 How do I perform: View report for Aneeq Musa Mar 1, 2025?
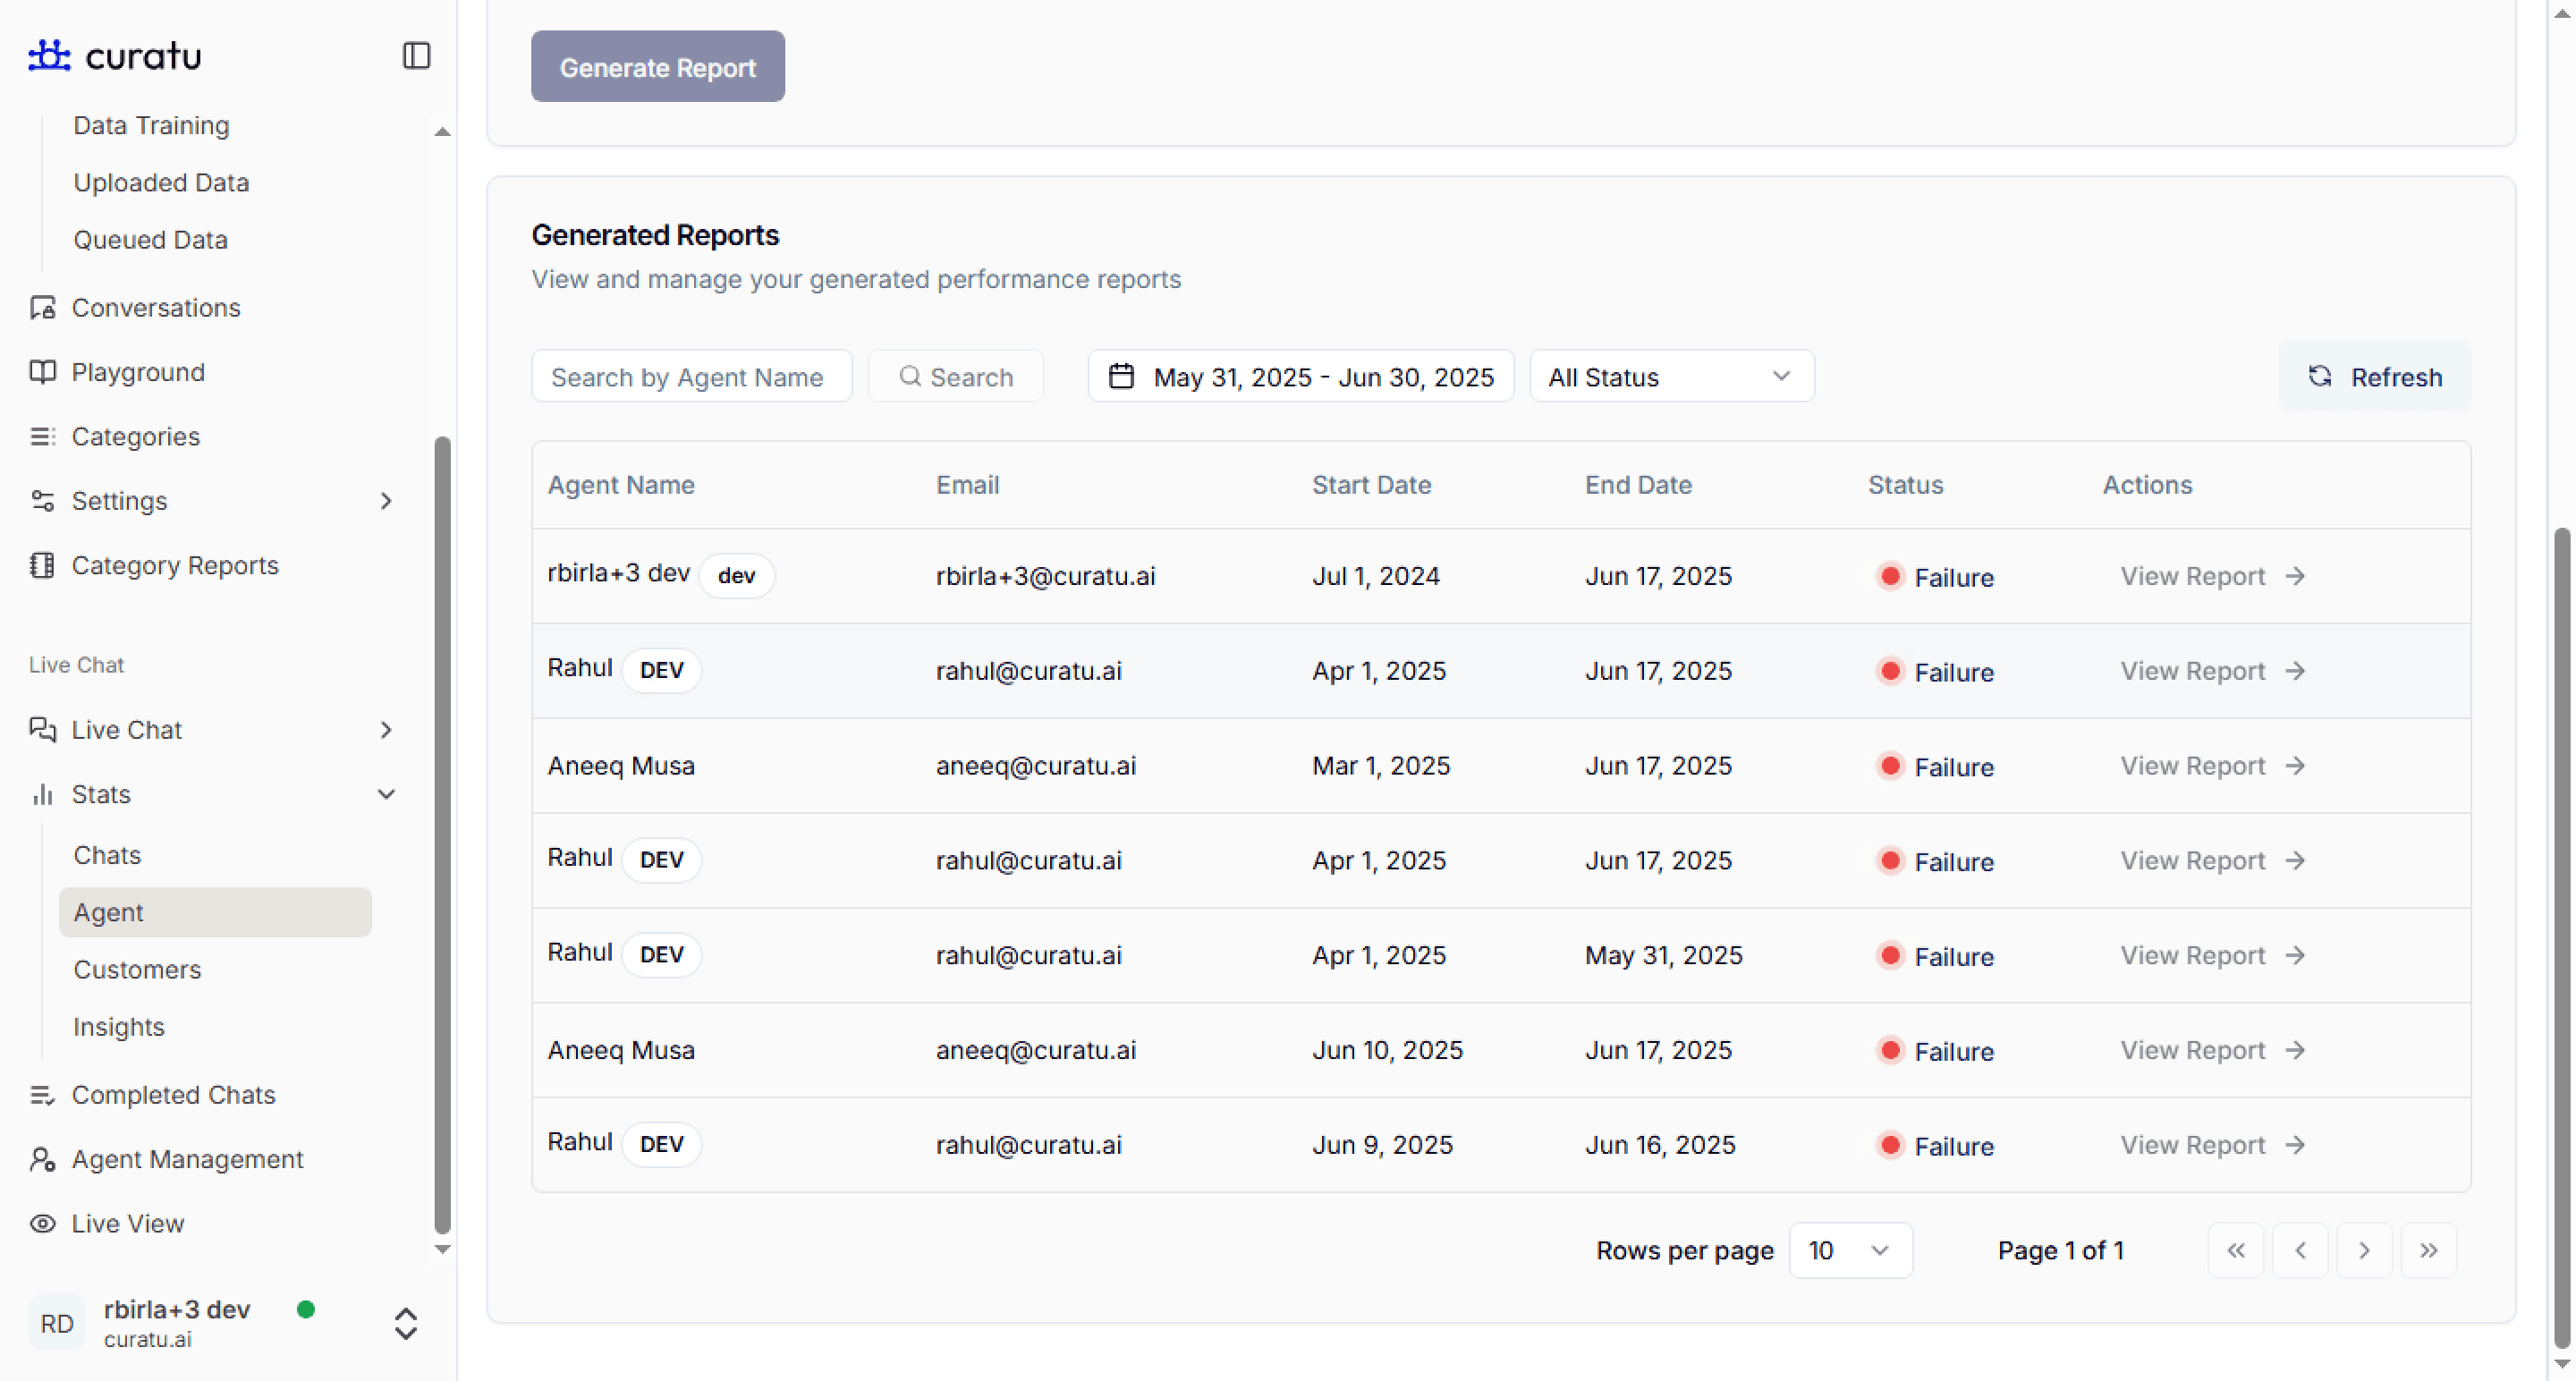pyautogui.click(x=2212, y=766)
